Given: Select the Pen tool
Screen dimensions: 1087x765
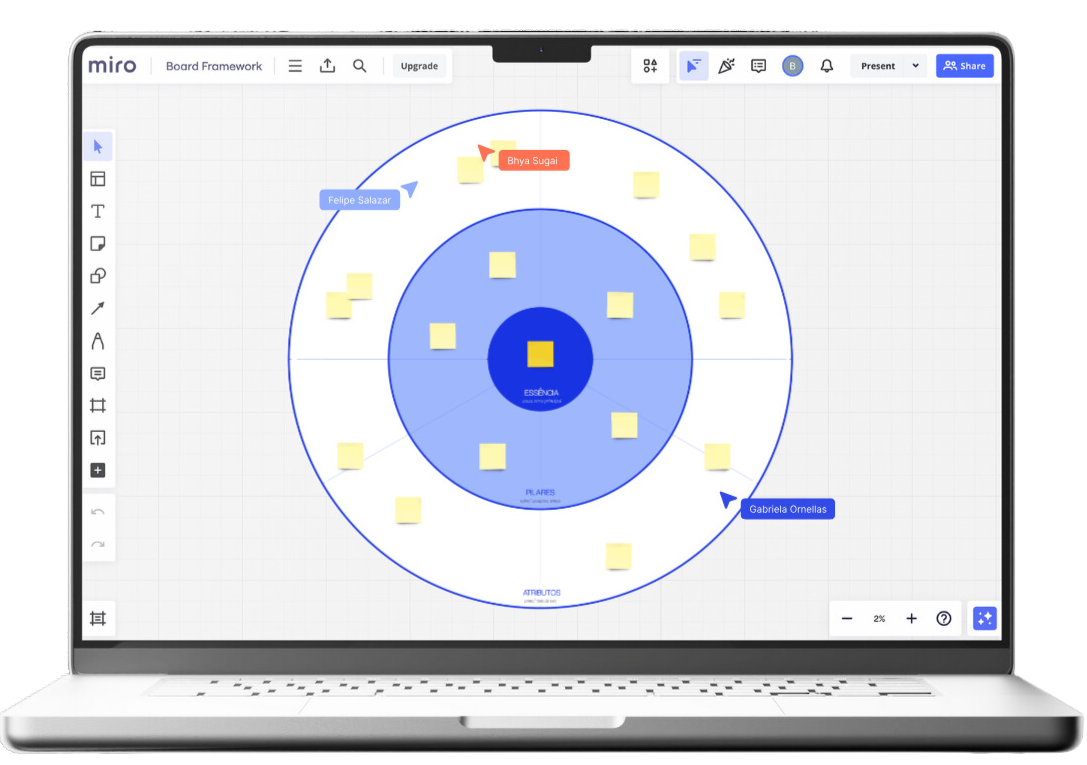Looking at the screenshot, I should (x=98, y=341).
